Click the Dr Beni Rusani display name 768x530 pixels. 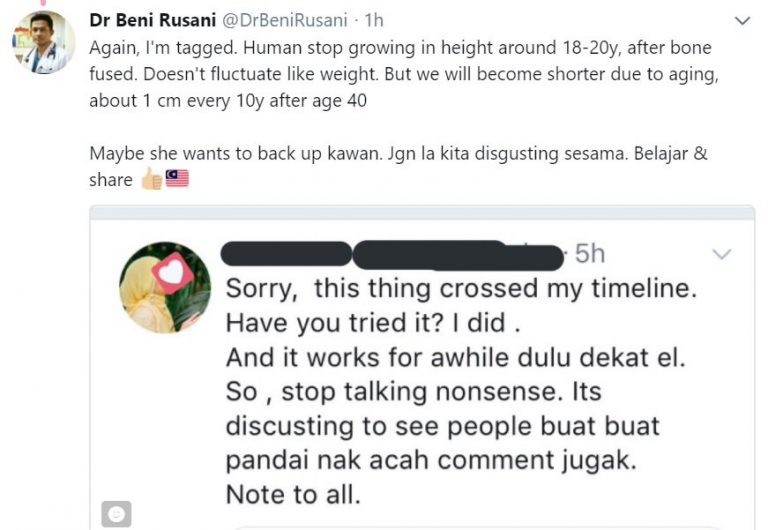pyautogui.click(x=152, y=20)
